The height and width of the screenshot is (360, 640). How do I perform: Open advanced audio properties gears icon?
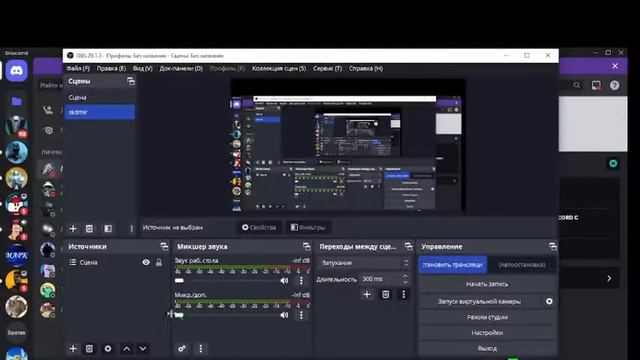pyautogui.click(x=182, y=349)
